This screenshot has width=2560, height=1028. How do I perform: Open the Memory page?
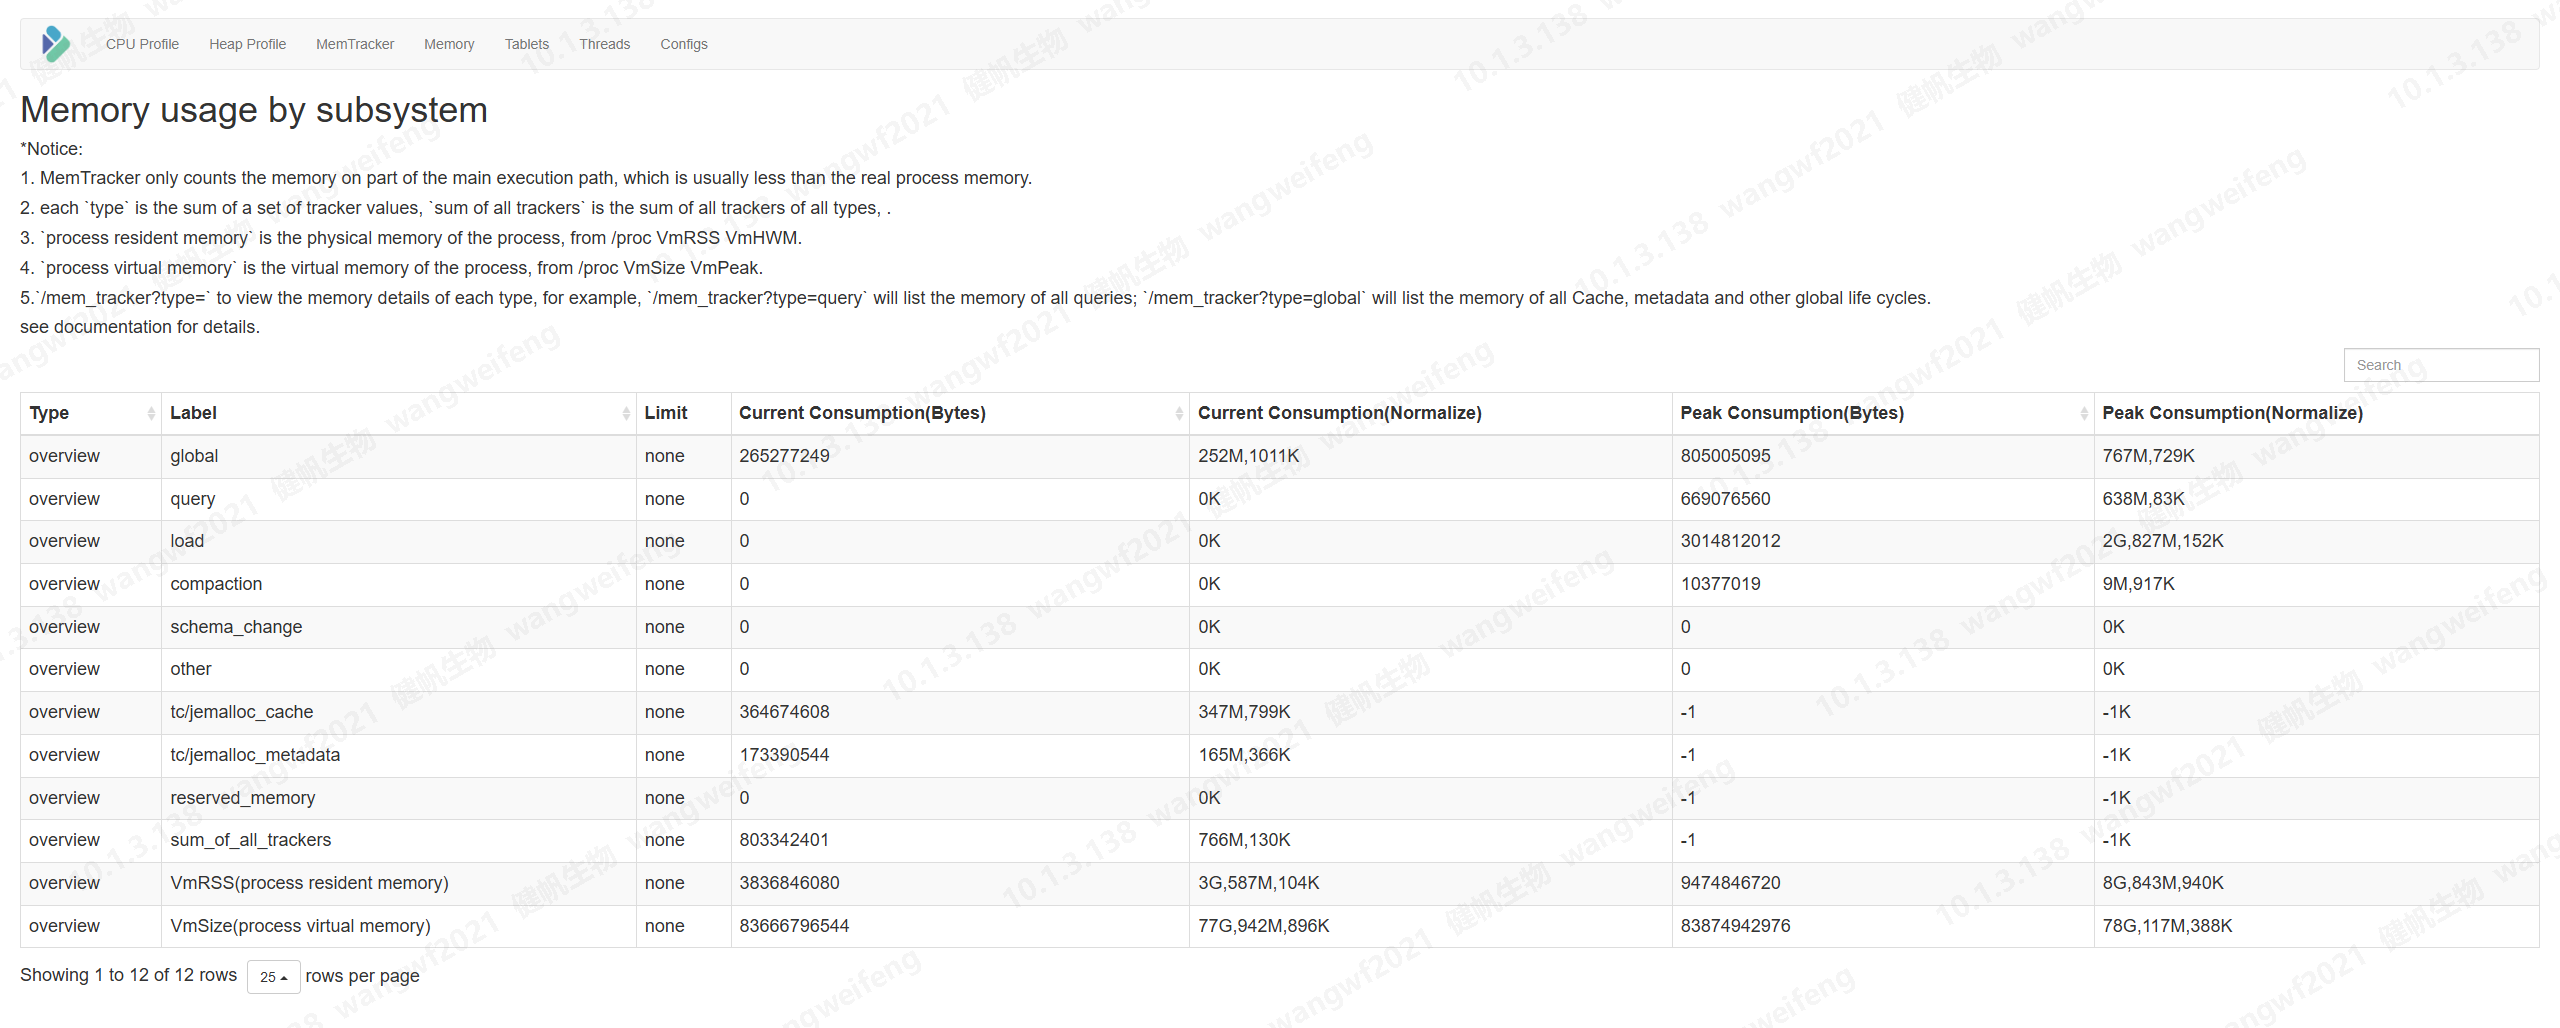[449, 44]
